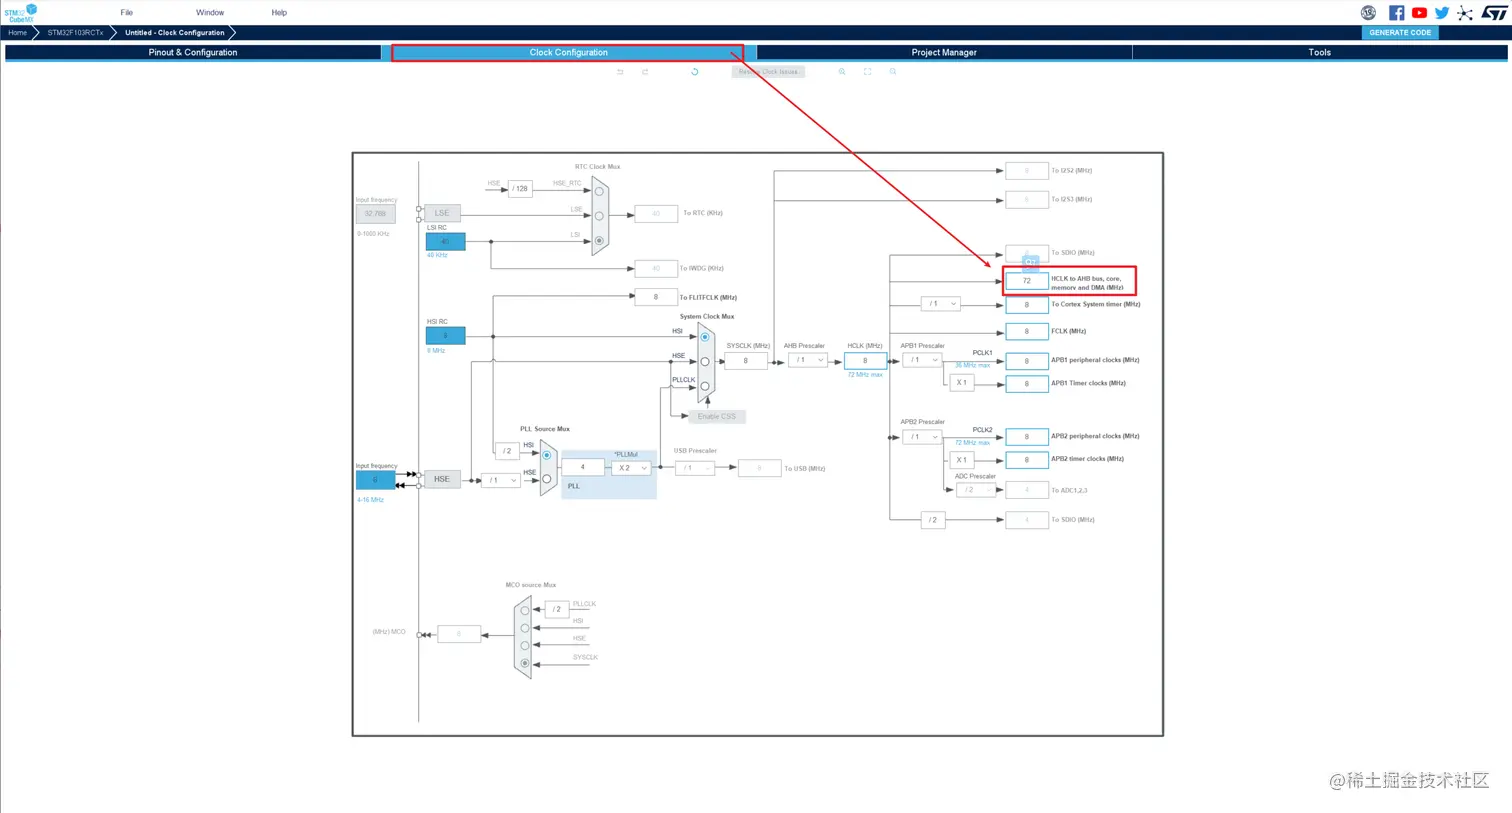The height and width of the screenshot is (813, 1512).
Task: Click the FCLK (MHz) value field
Action: tap(1027, 331)
